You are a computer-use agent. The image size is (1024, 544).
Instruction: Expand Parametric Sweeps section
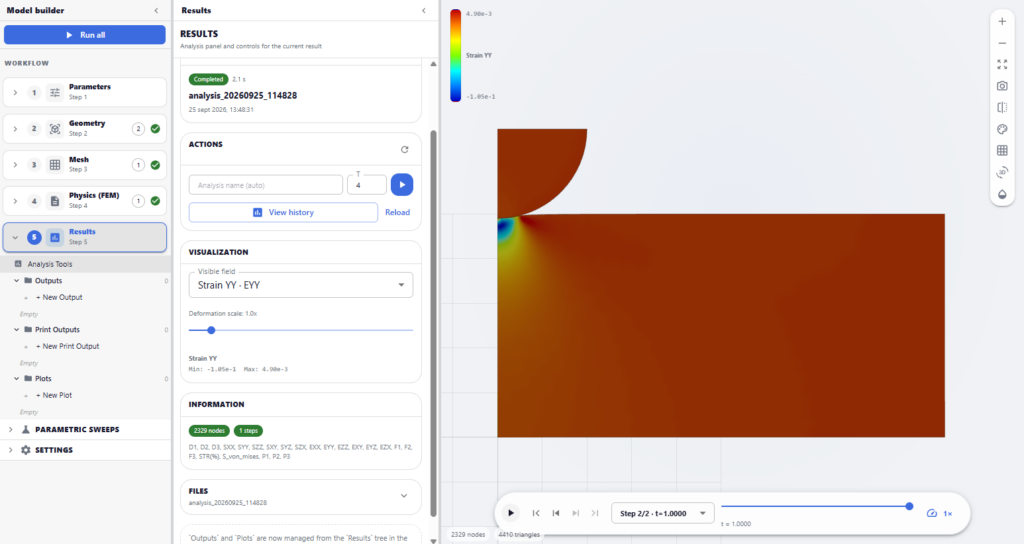(x=10, y=430)
